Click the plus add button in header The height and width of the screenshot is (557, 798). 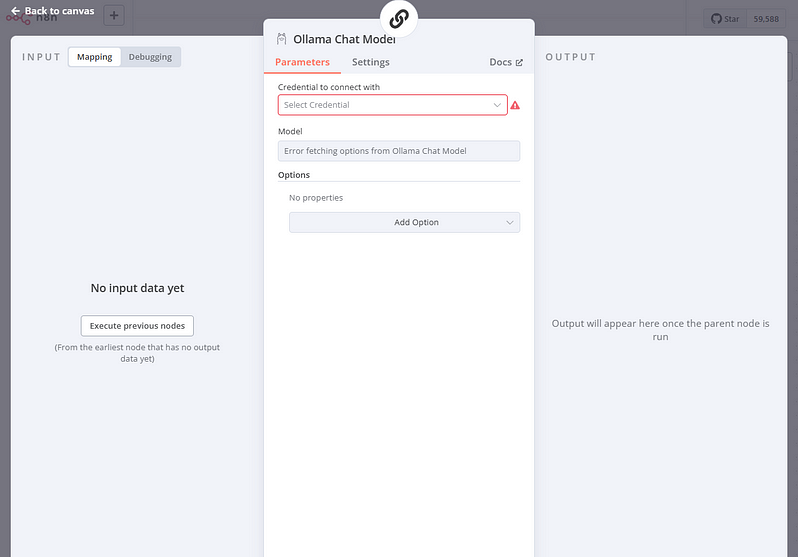click(114, 16)
